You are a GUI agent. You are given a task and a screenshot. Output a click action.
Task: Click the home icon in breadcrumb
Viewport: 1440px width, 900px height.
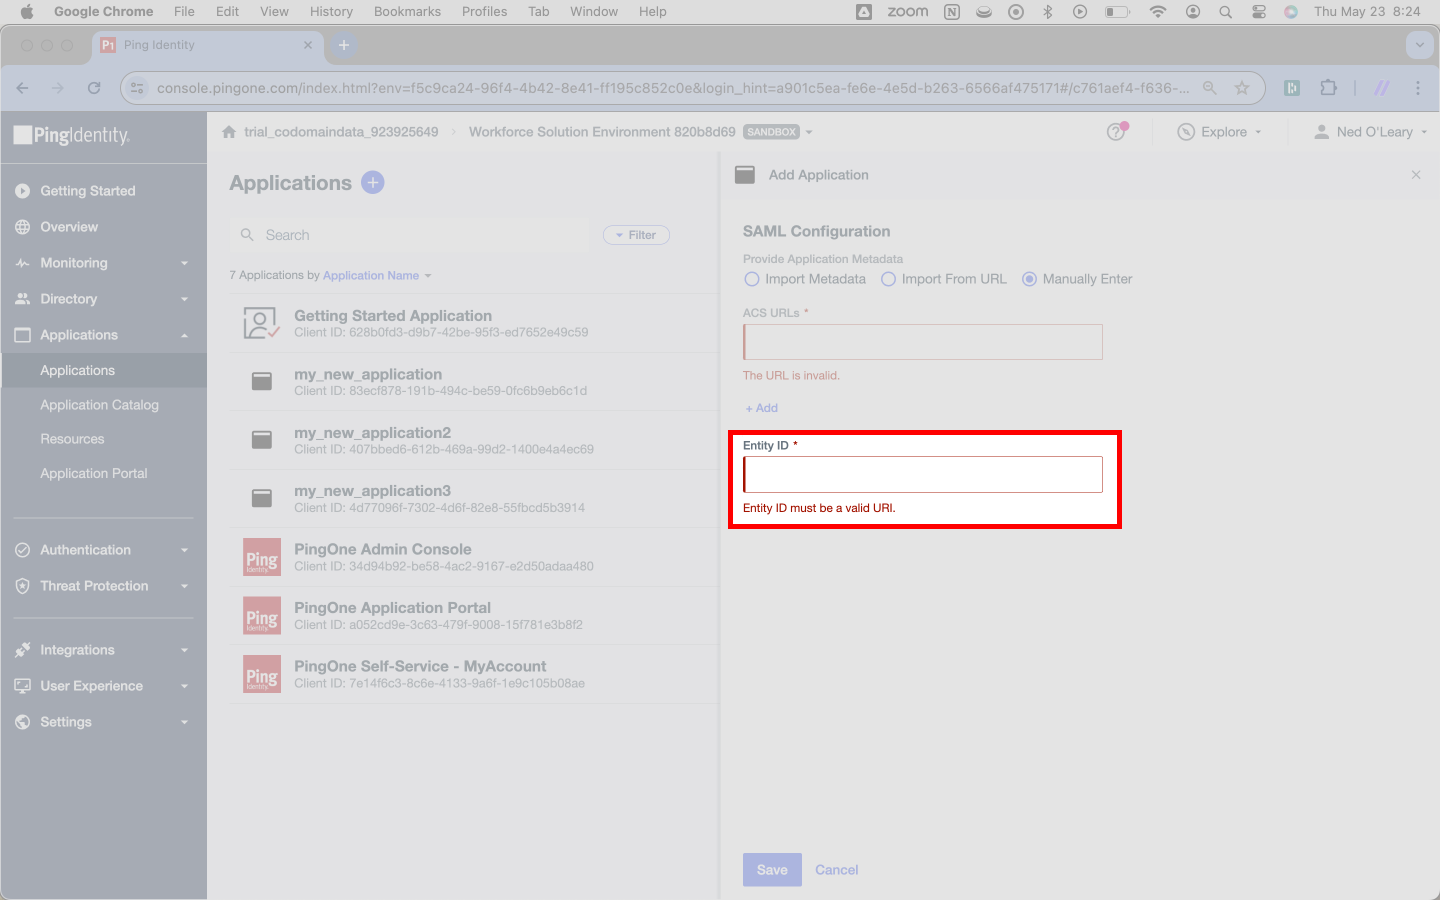coord(229,132)
